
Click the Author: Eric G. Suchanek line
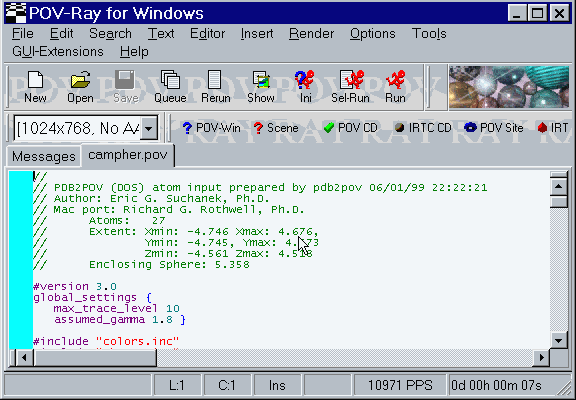pyautogui.click(x=151, y=199)
